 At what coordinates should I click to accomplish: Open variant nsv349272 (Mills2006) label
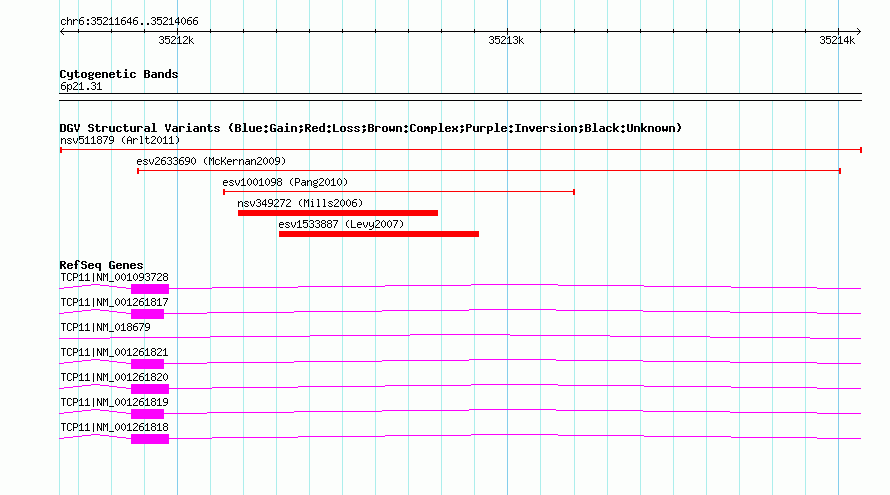(300, 203)
